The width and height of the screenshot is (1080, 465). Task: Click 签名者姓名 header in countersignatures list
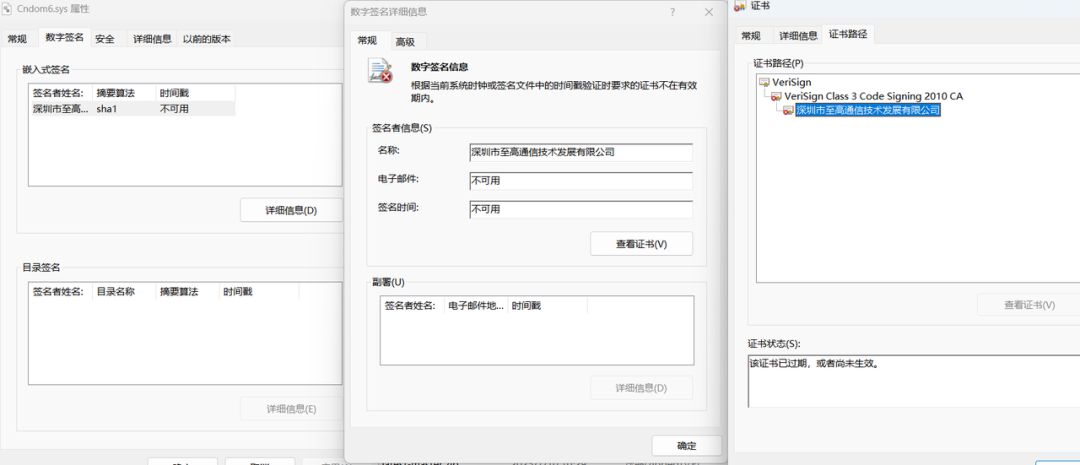[412, 305]
